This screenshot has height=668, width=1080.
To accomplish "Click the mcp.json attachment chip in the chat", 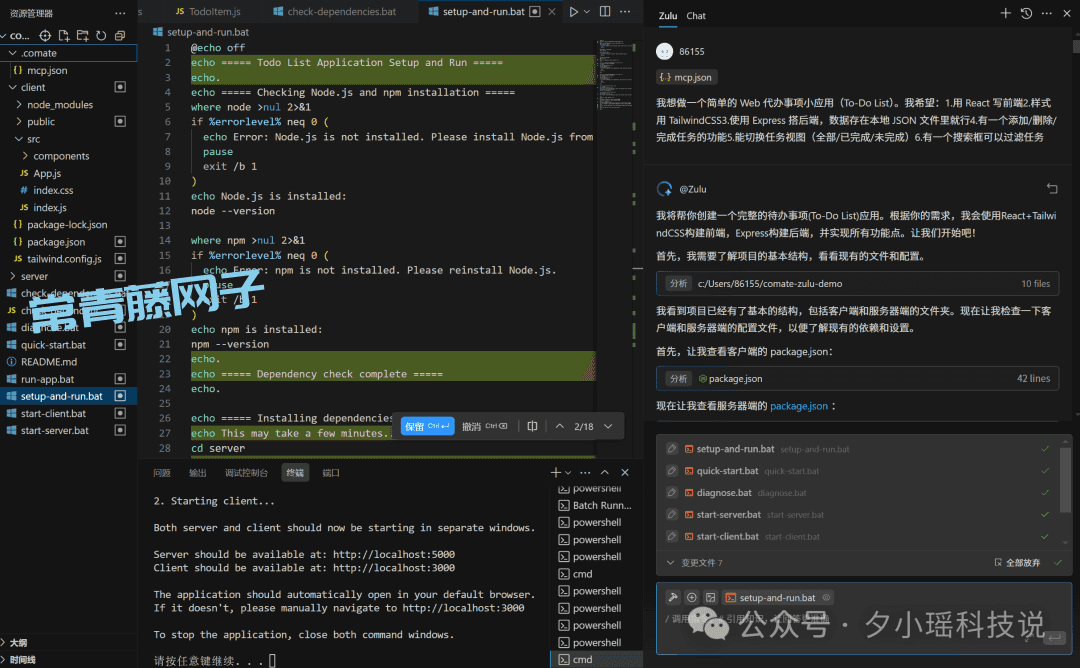I will tap(687, 77).
